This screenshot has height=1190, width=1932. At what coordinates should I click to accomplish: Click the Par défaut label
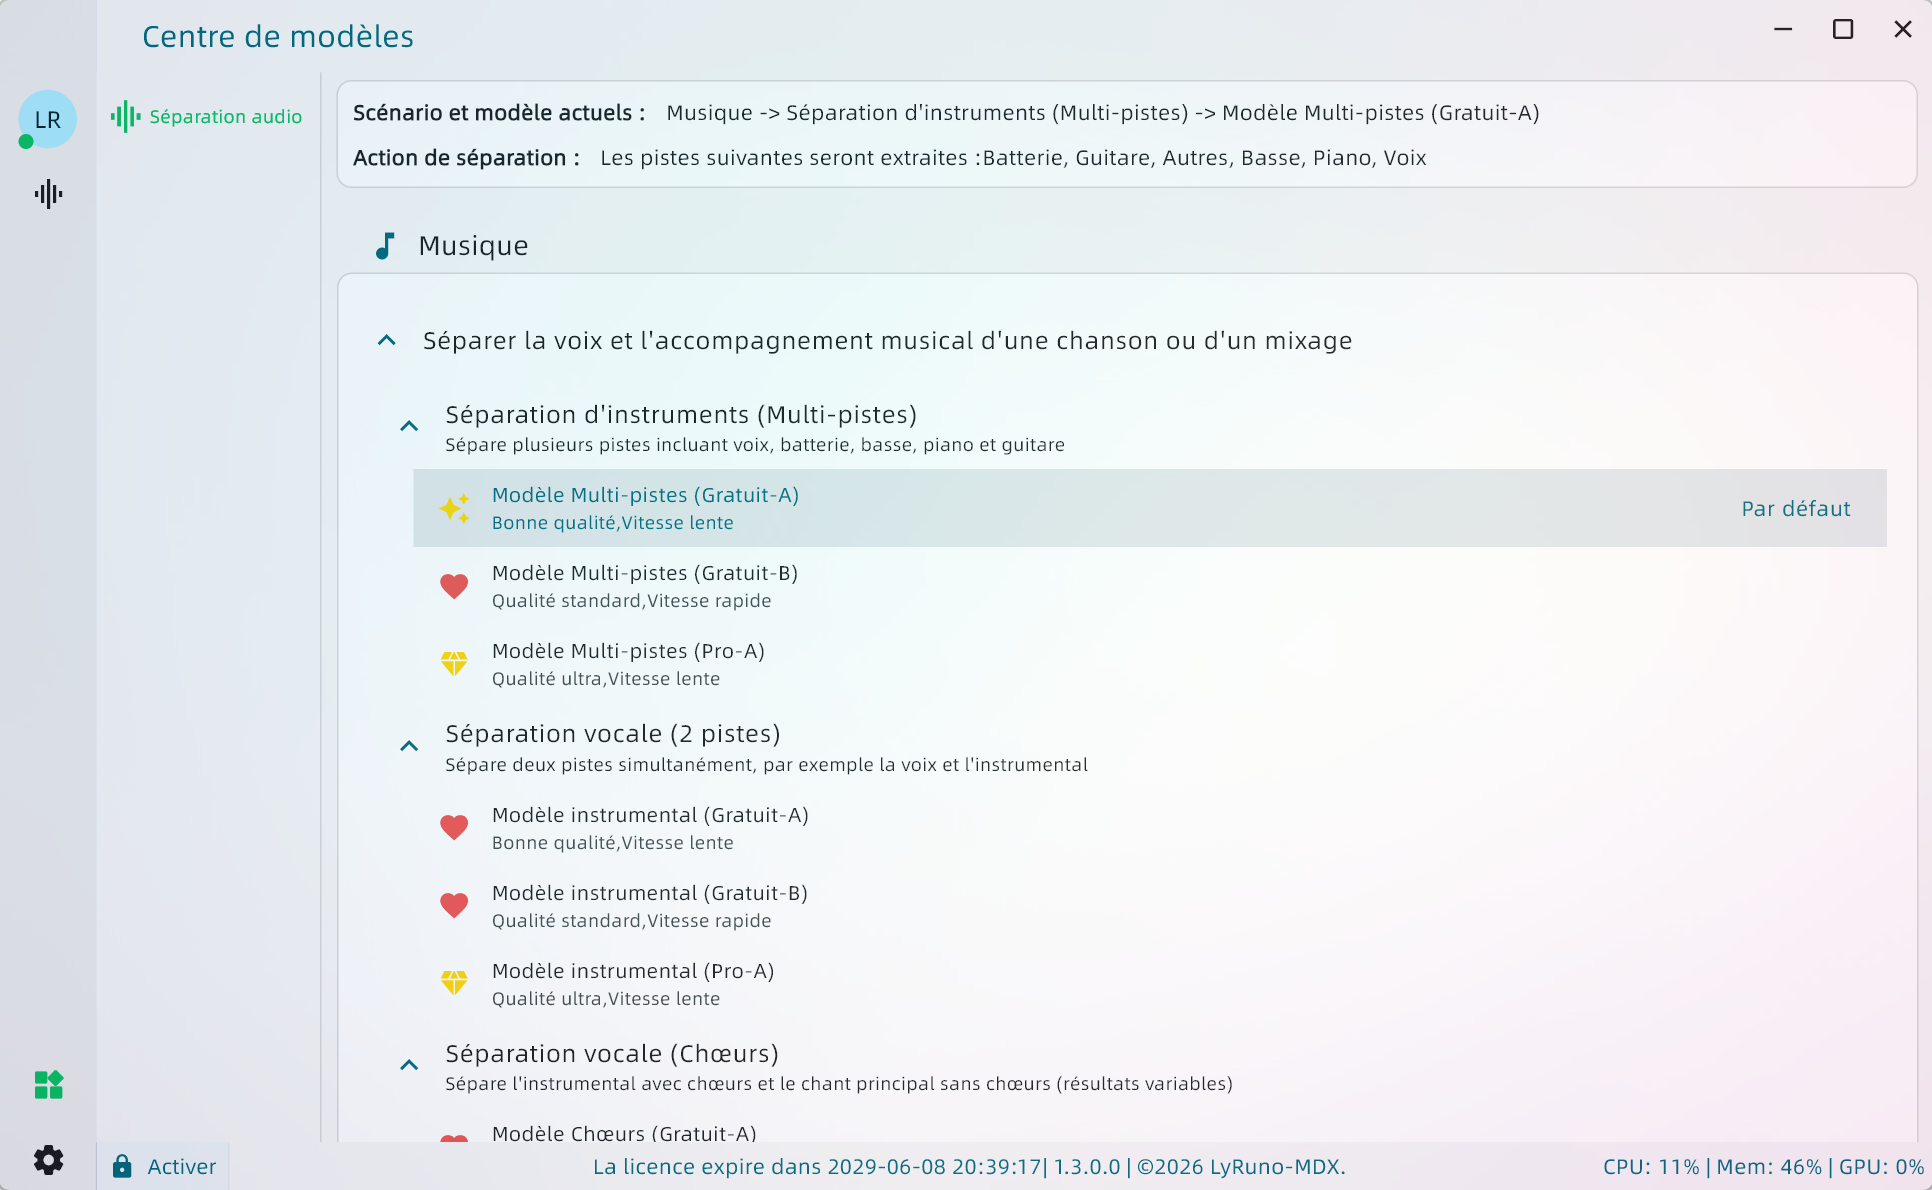point(1796,509)
